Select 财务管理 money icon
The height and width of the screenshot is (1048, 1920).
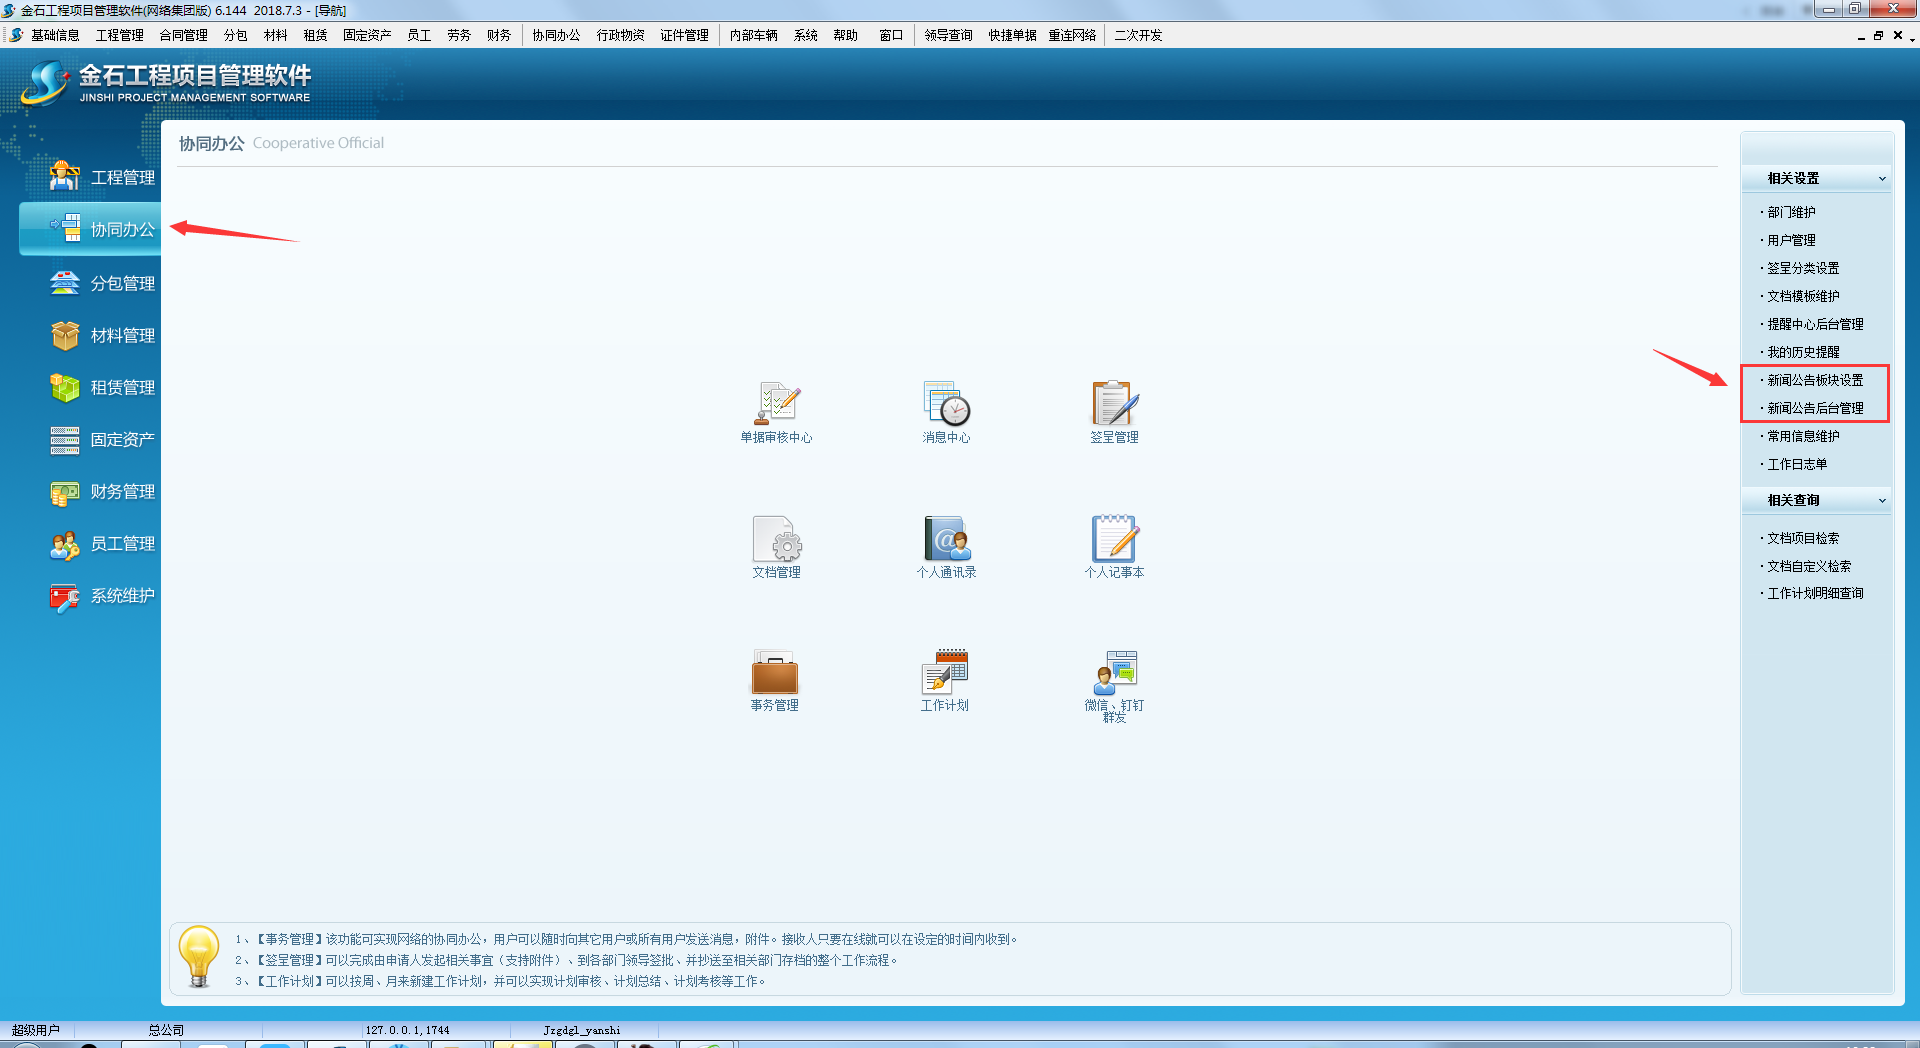click(65, 491)
